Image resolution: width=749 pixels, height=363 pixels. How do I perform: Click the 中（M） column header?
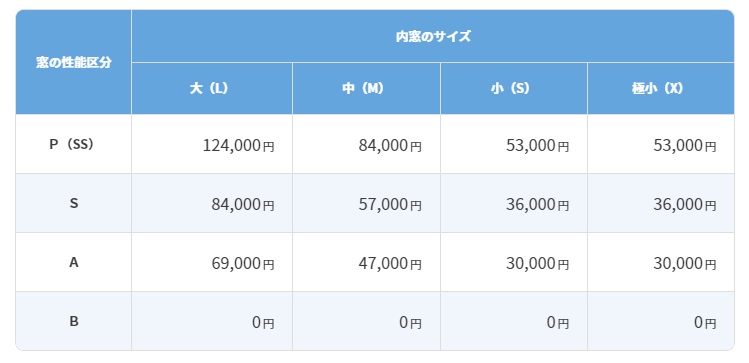[366, 88]
